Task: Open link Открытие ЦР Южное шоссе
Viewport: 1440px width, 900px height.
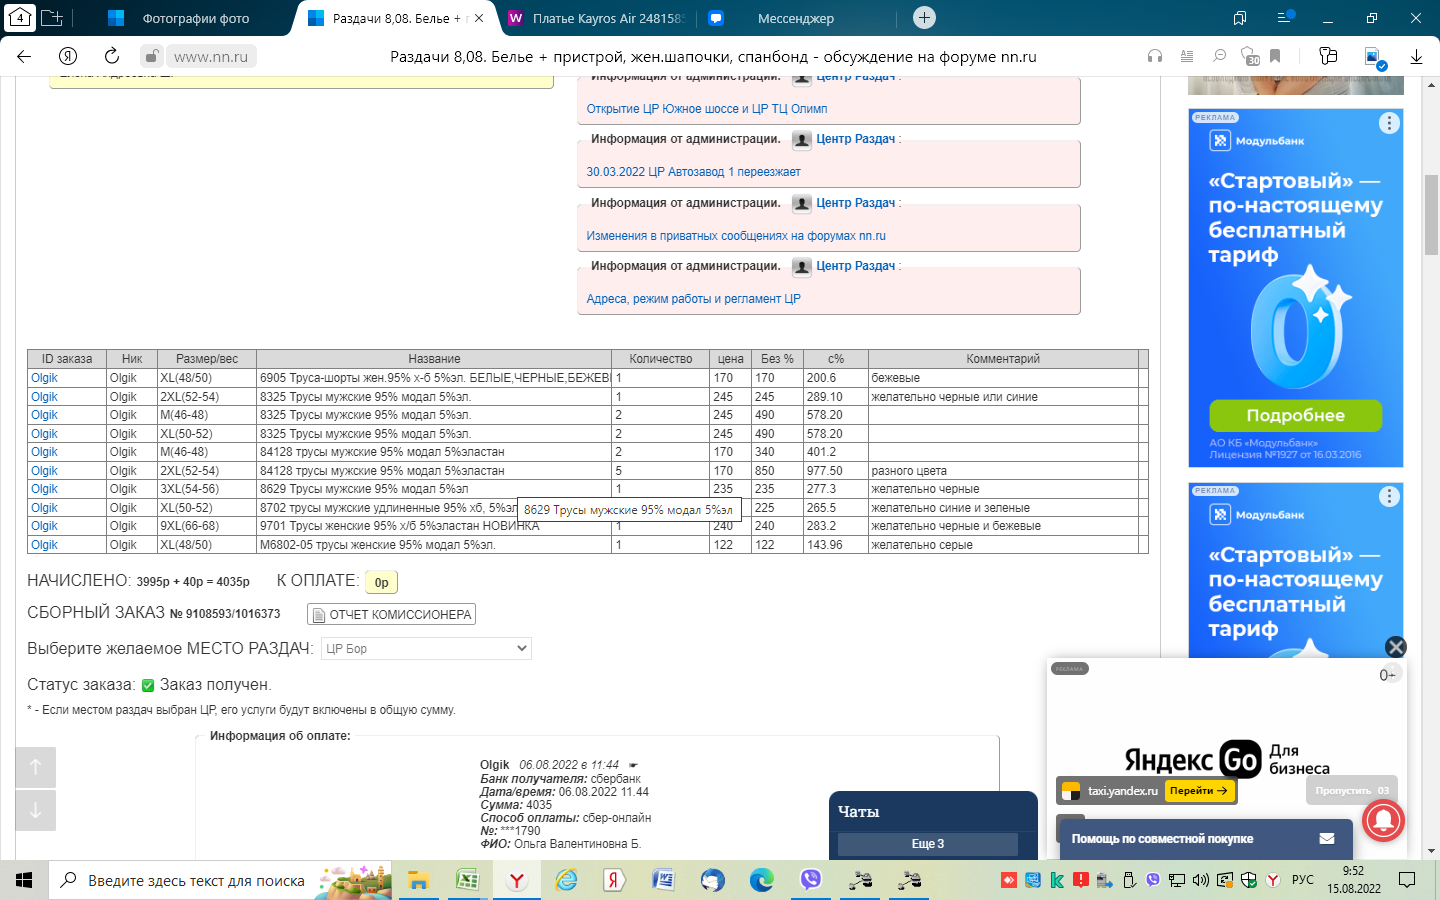Action: coord(707,109)
